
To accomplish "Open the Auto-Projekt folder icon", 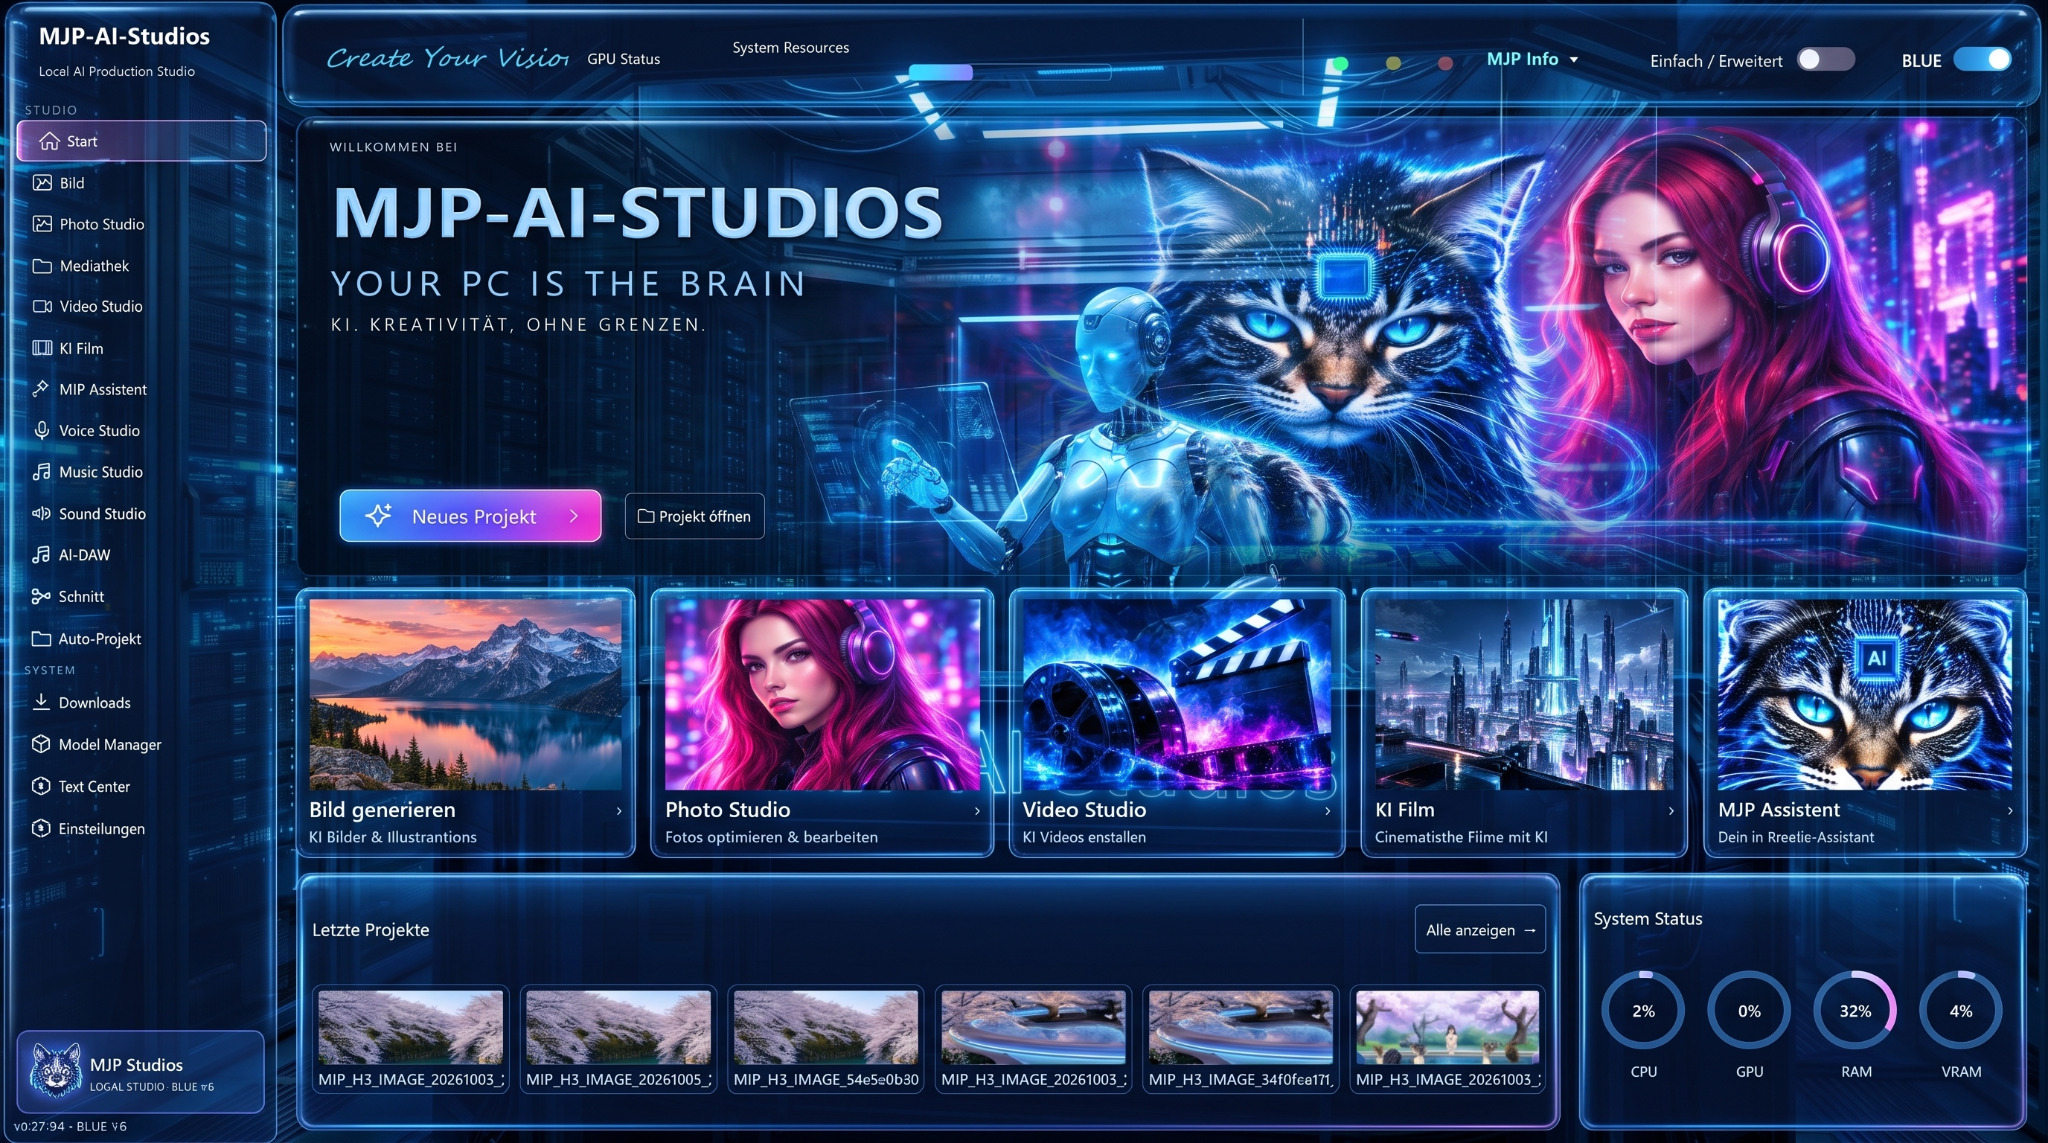I will [41, 638].
